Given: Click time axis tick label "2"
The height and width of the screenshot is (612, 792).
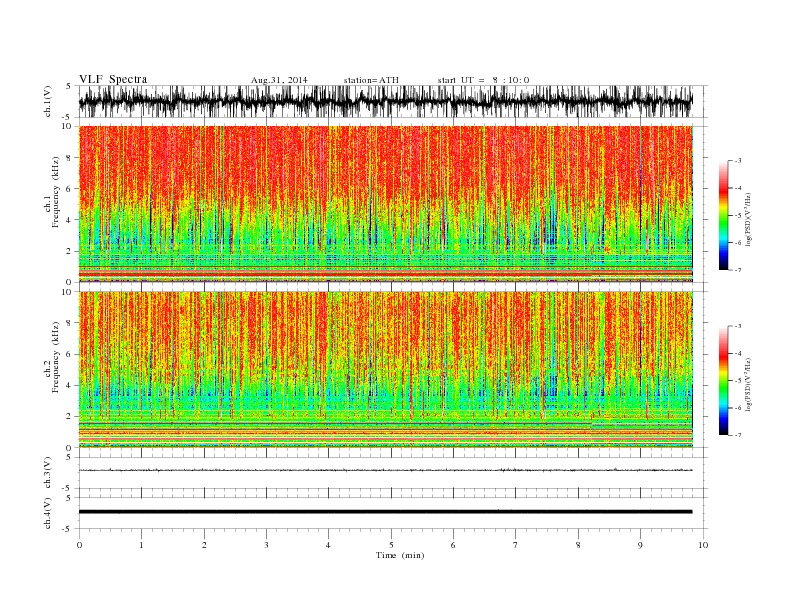Looking at the screenshot, I should pos(204,545).
